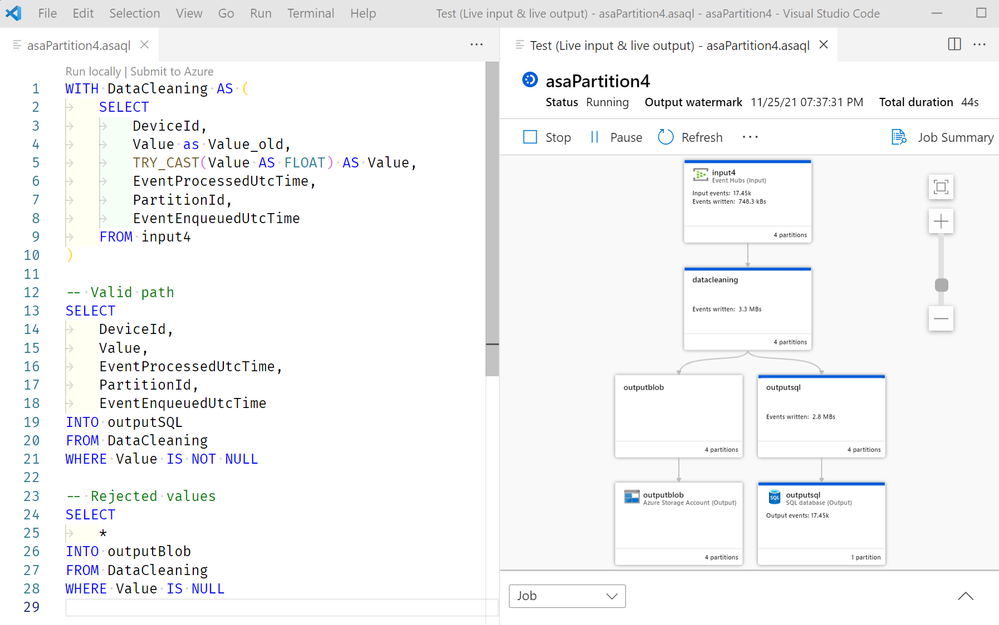The image size is (999, 625).
Task: Maximize the Visual Studio Code window
Action: (x=981, y=13)
